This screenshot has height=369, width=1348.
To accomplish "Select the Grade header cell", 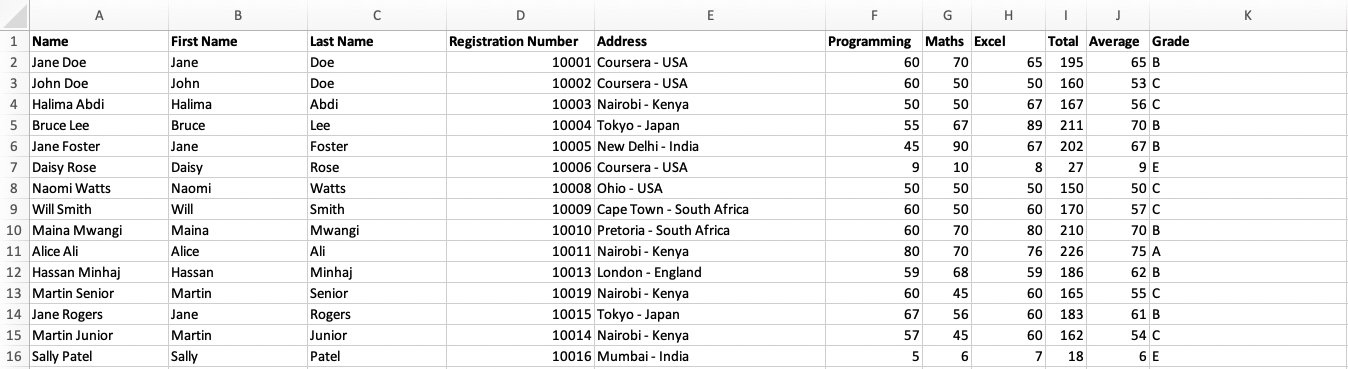I will point(1248,42).
